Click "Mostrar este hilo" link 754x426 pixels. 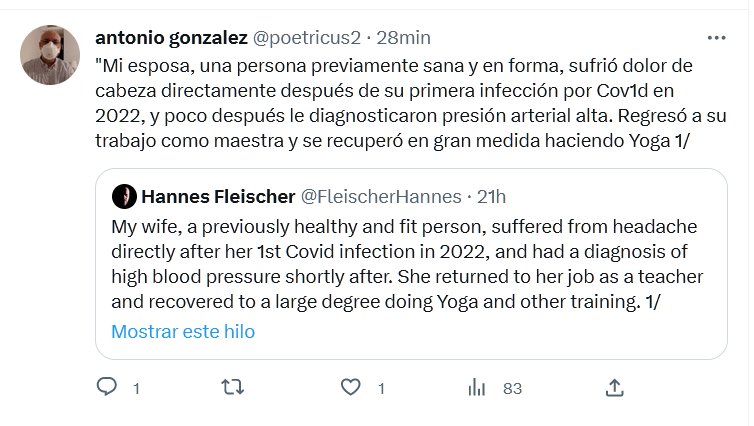pyautogui.click(x=183, y=331)
